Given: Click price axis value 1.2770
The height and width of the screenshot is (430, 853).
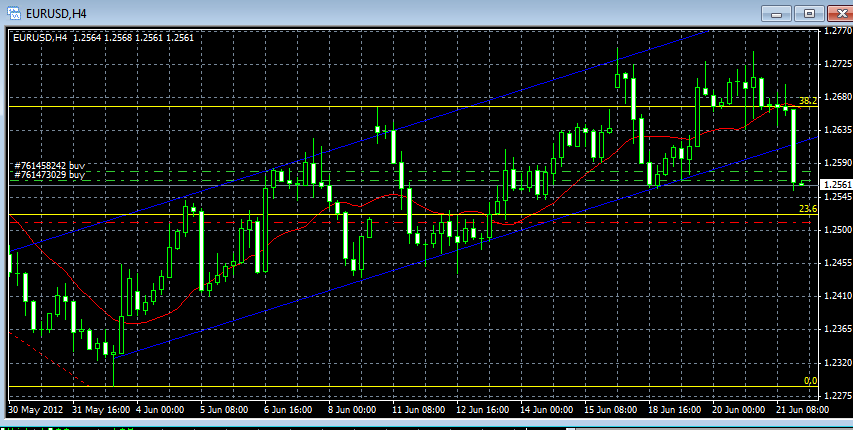Looking at the screenshot, I should tap(836, 31).
